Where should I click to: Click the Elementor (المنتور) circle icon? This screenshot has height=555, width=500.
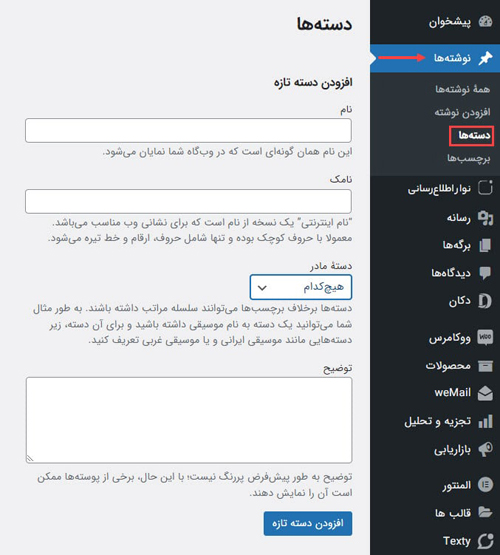click(485, 485)
